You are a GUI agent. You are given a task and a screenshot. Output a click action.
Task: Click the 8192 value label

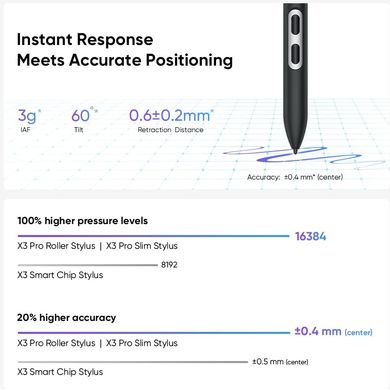tap(169, 265)
